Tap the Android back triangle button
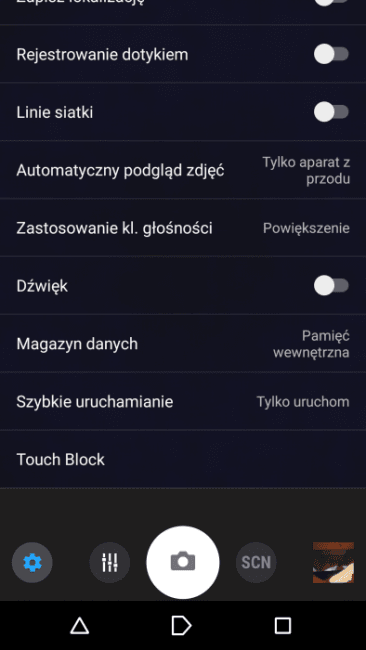366x650 pixels. coord(80,626)
